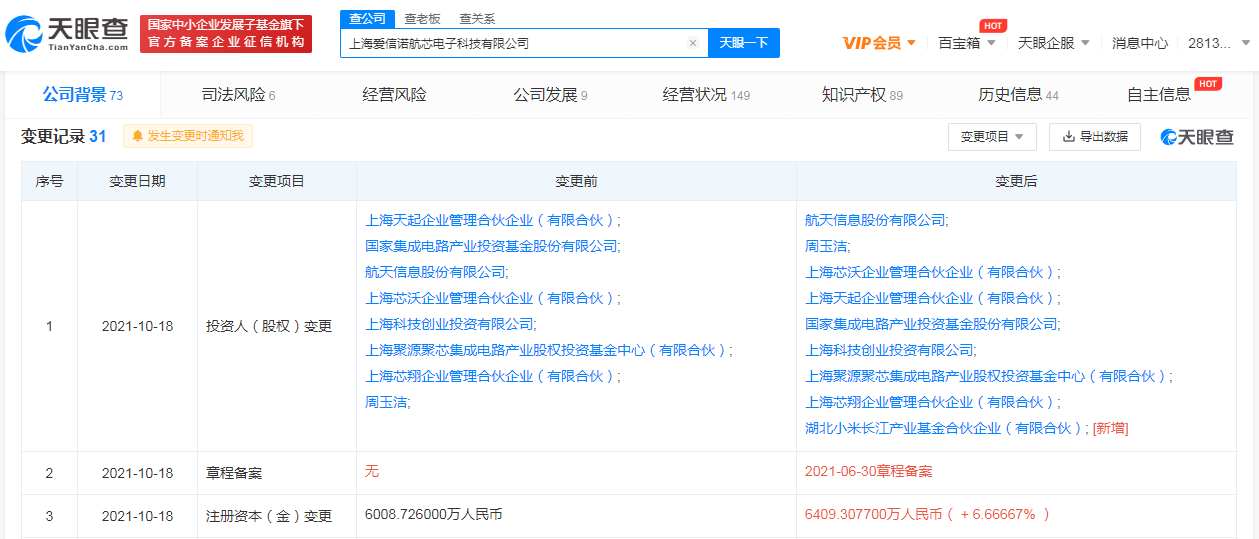Image resolution: width=1259 pixels, height=539 pixels.
Task: Open 上海聚源聚芯 fund link in 变更后 column
Action: 988,376
